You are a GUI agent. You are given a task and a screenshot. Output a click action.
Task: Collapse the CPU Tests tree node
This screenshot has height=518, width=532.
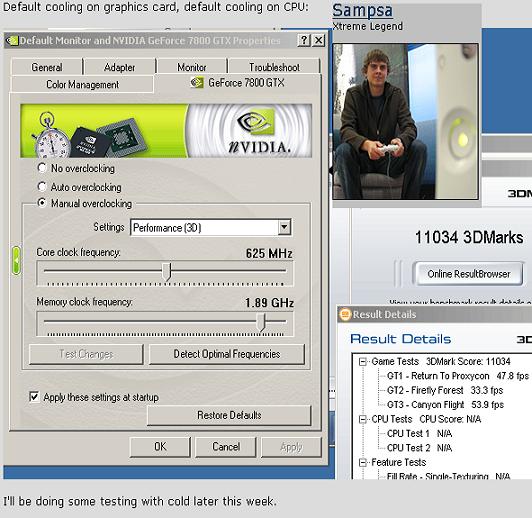363,419
